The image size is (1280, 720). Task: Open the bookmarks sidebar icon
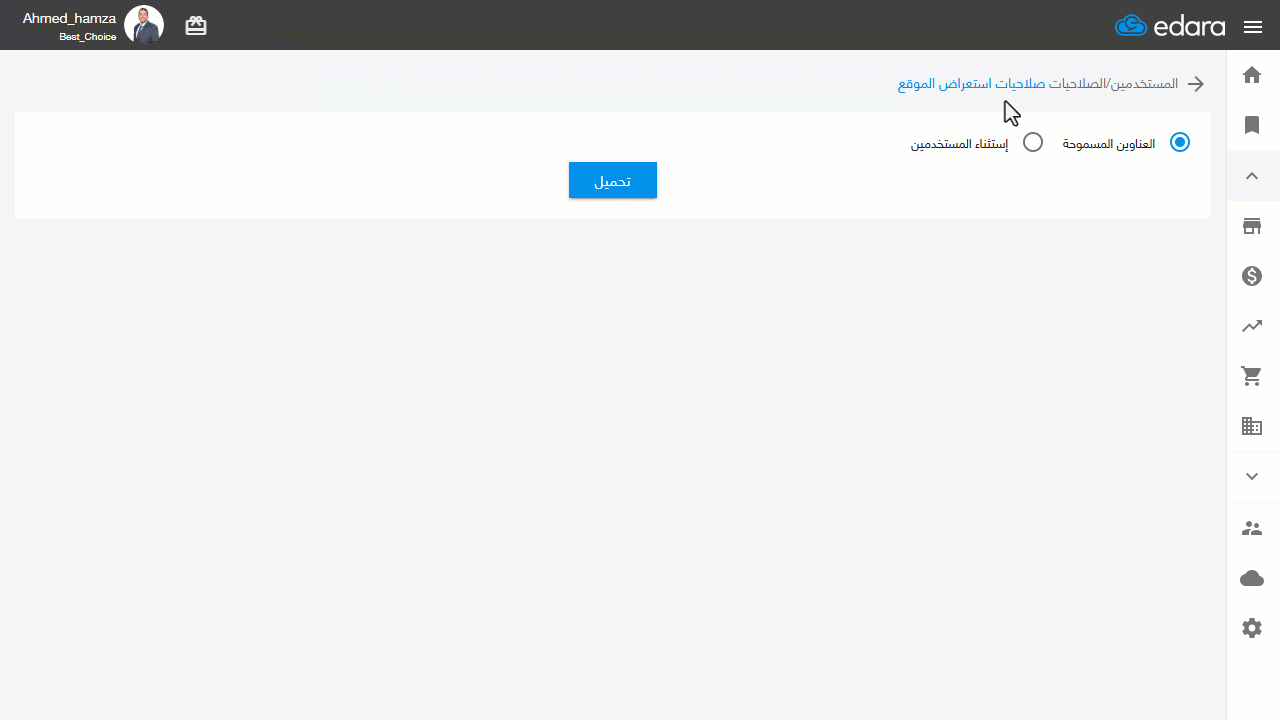[x=1252, y=125]
